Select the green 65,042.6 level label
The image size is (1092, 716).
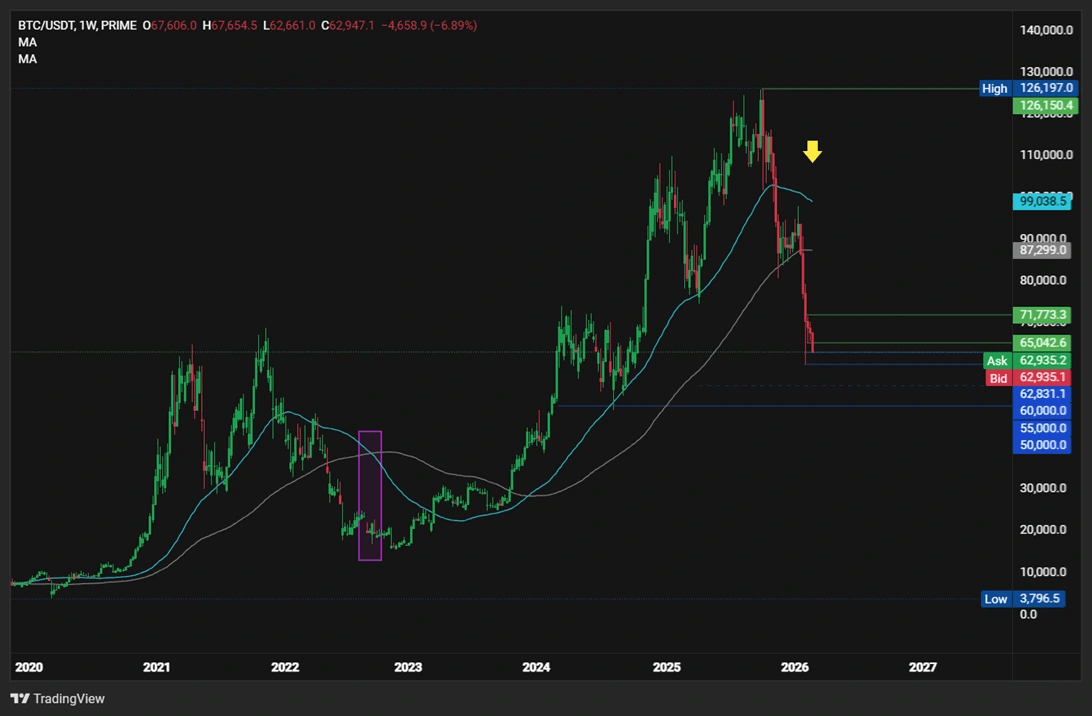pos(1043,343)
